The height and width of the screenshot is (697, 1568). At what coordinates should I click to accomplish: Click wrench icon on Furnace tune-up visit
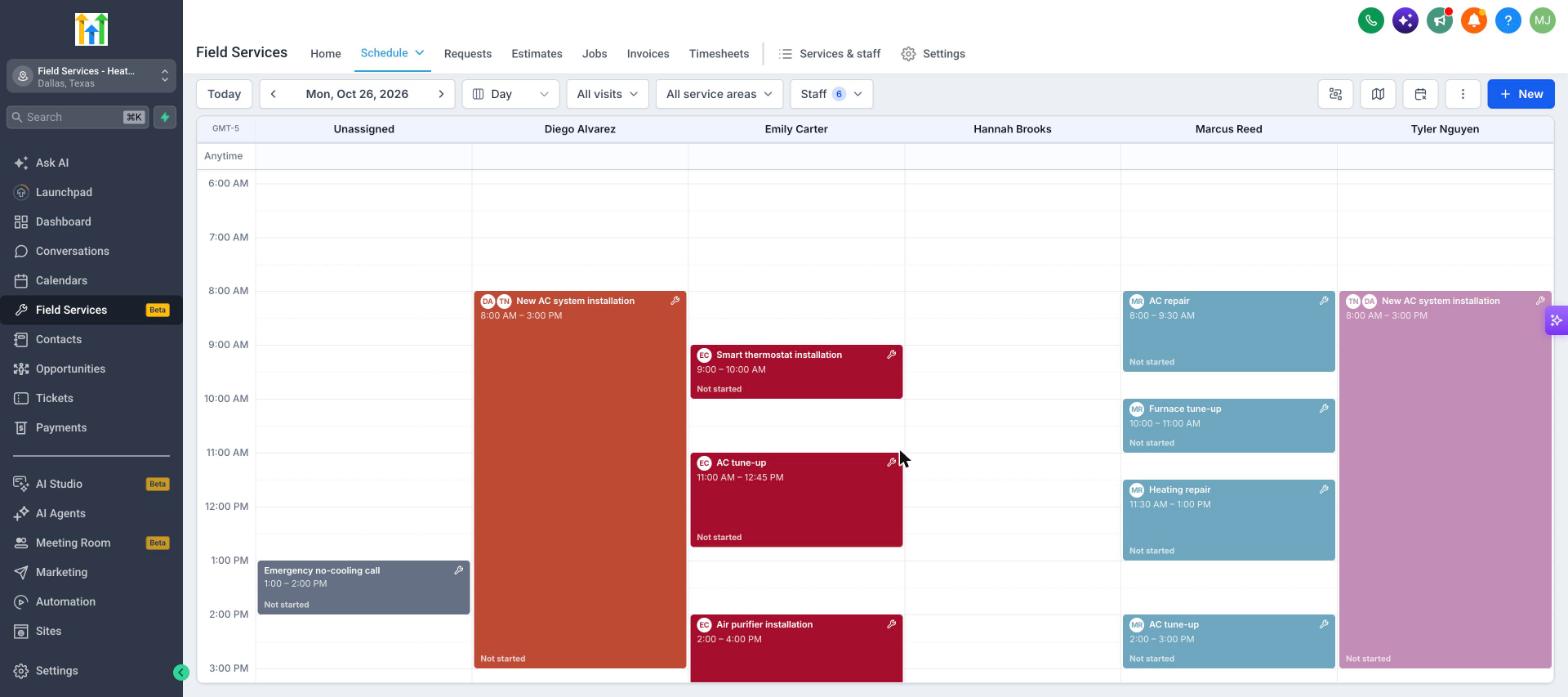point(1324,409)
